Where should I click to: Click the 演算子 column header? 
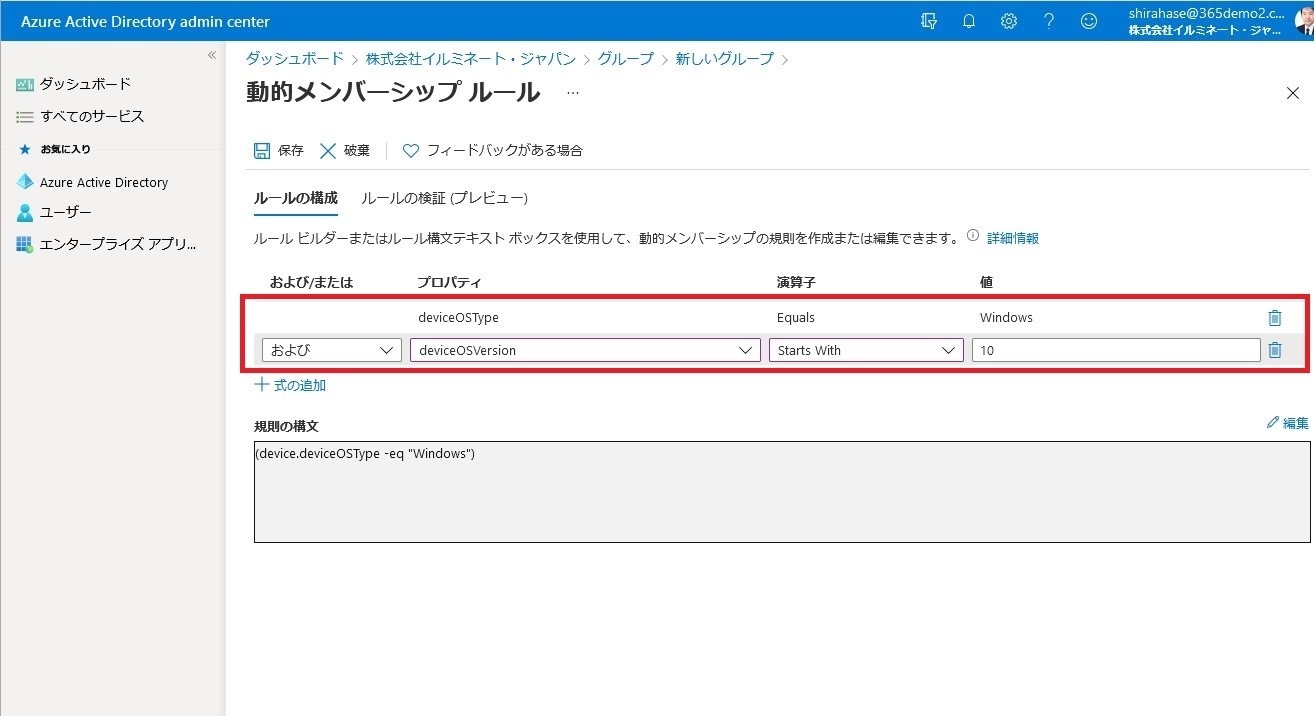(796, 282)
